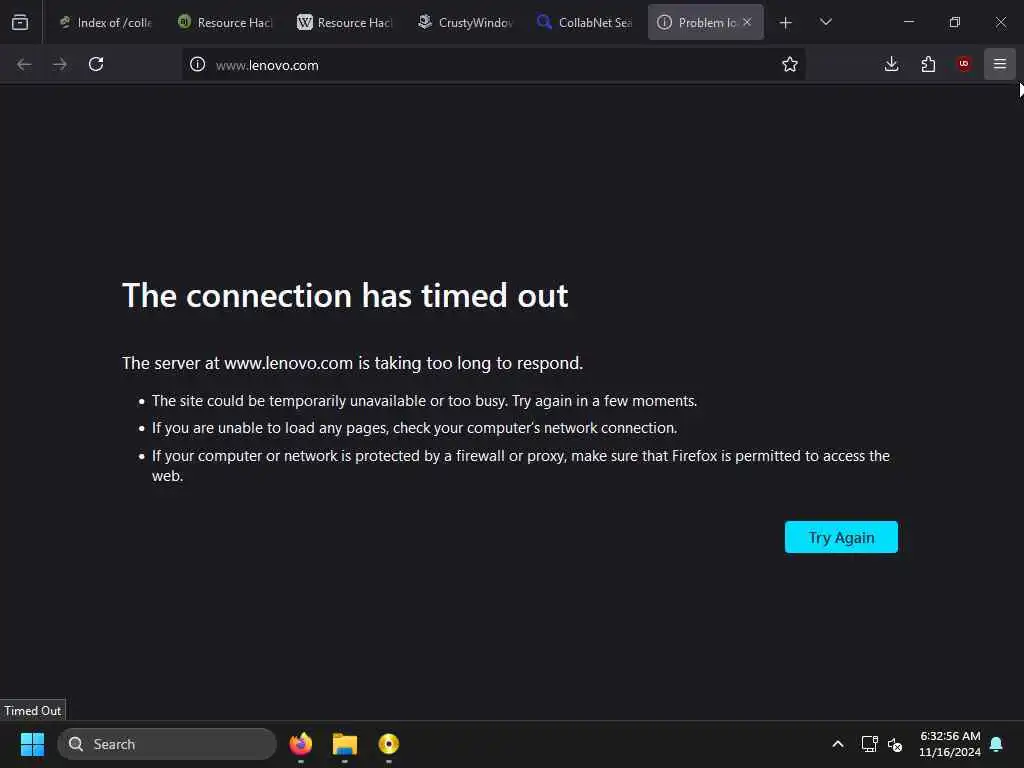This screenshot has width=1024, height=768.
Task: Minimize the Firefox window
Action: (908, 22)
